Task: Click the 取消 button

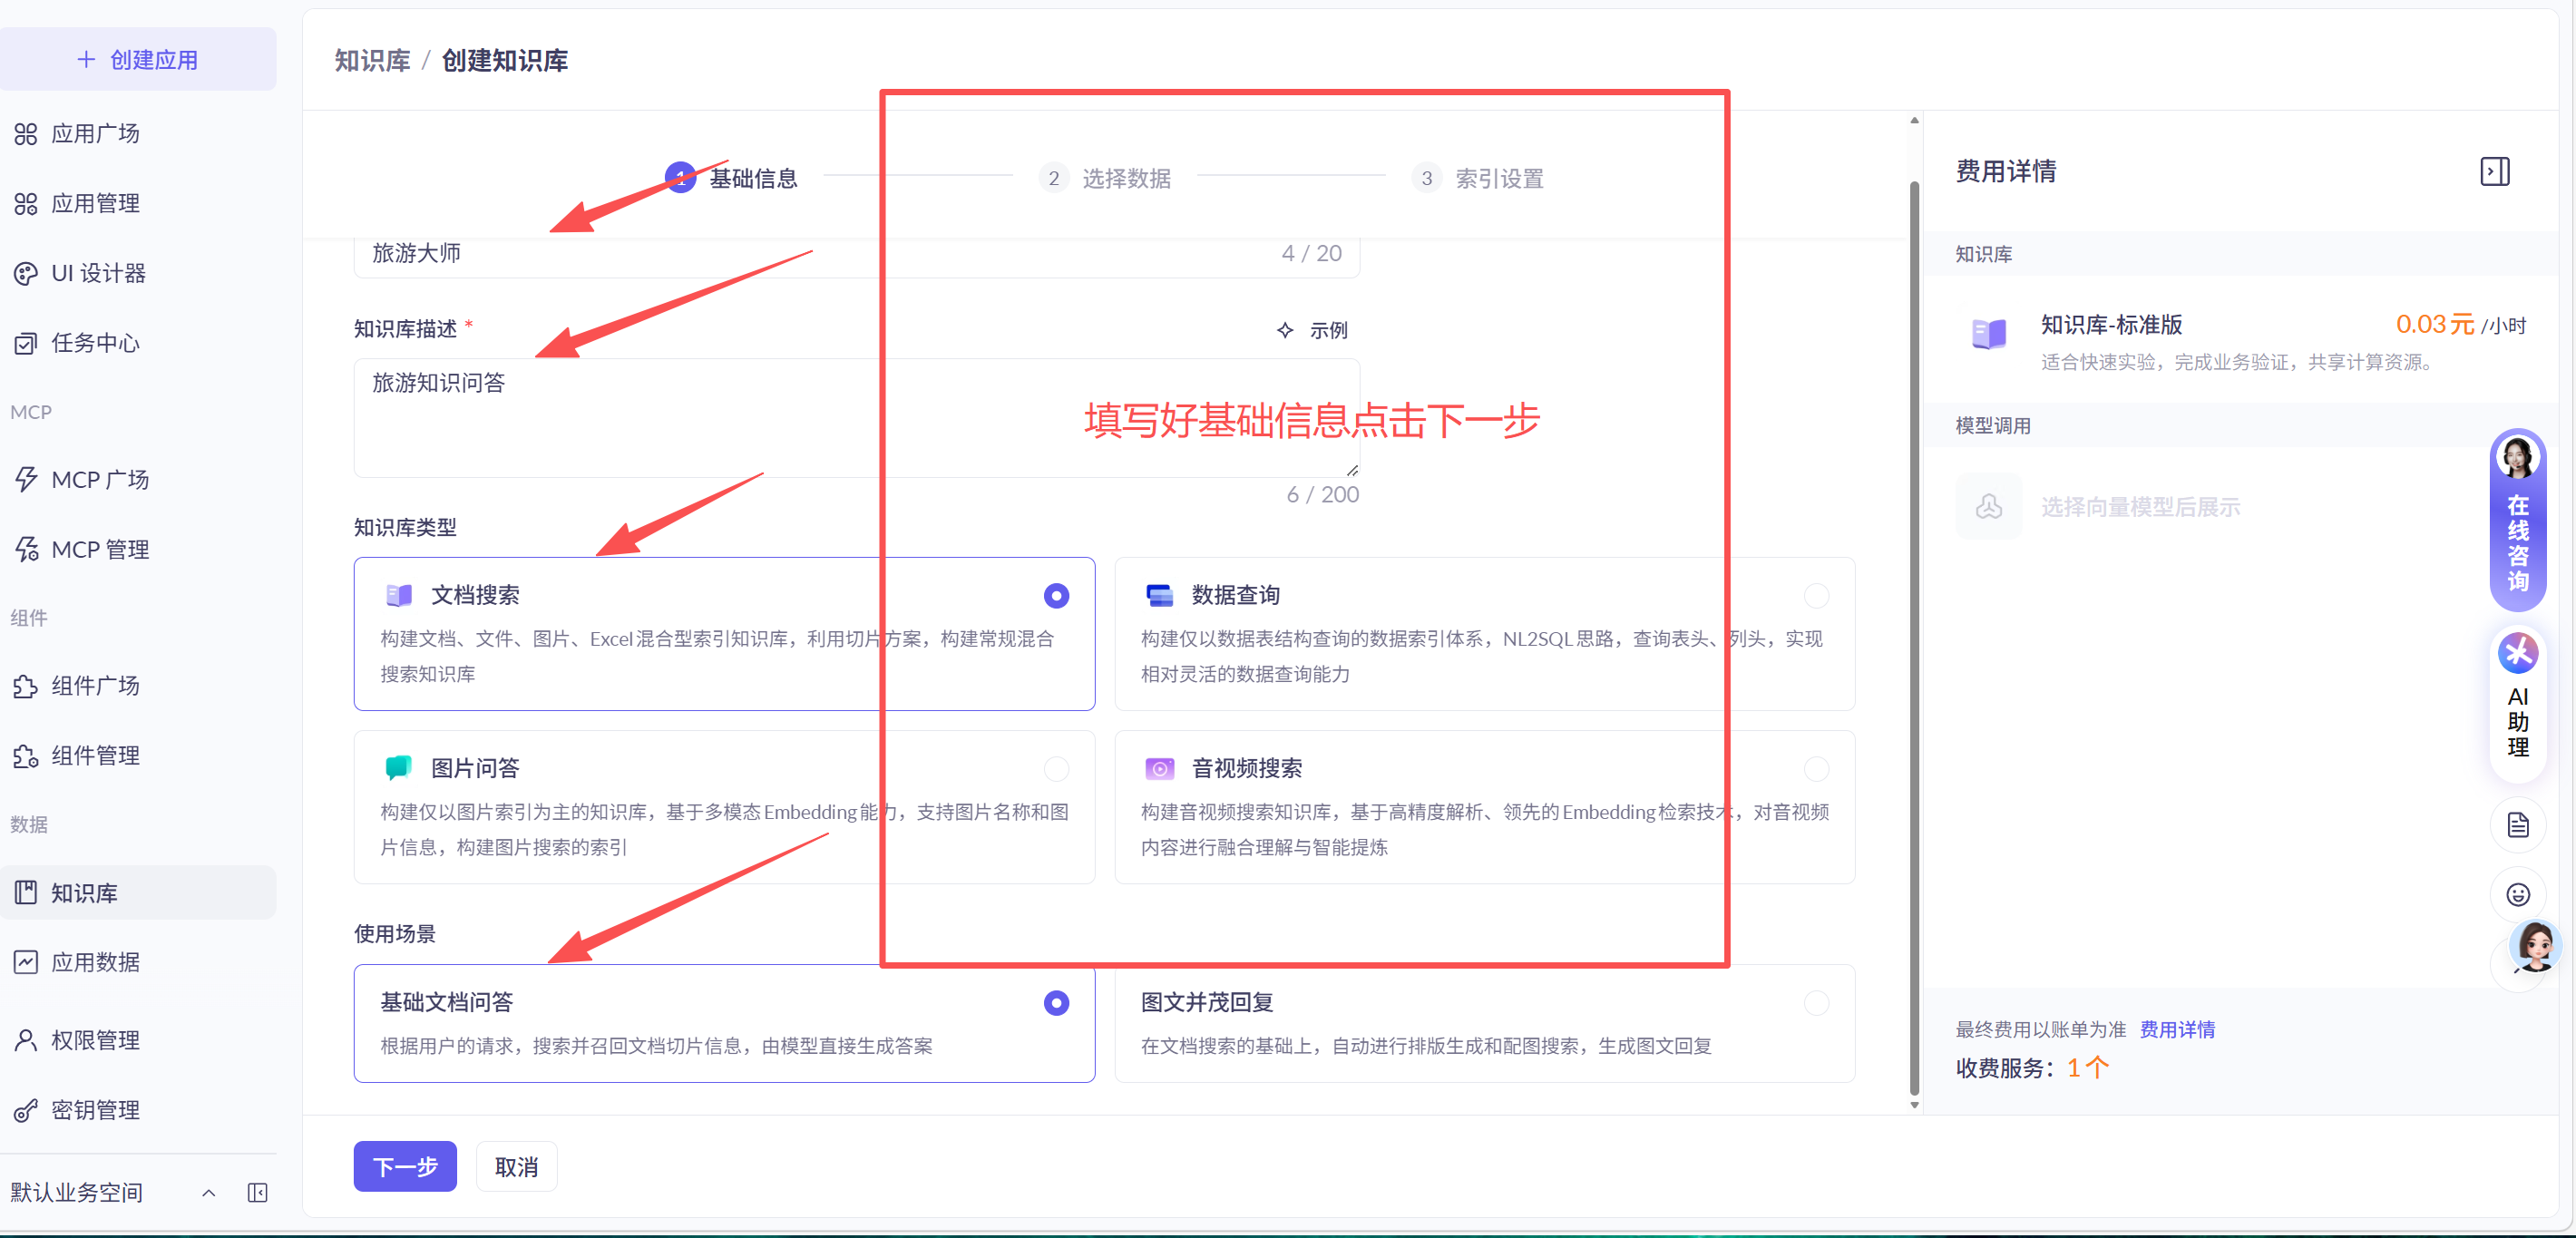Action: click(516, 1166)
